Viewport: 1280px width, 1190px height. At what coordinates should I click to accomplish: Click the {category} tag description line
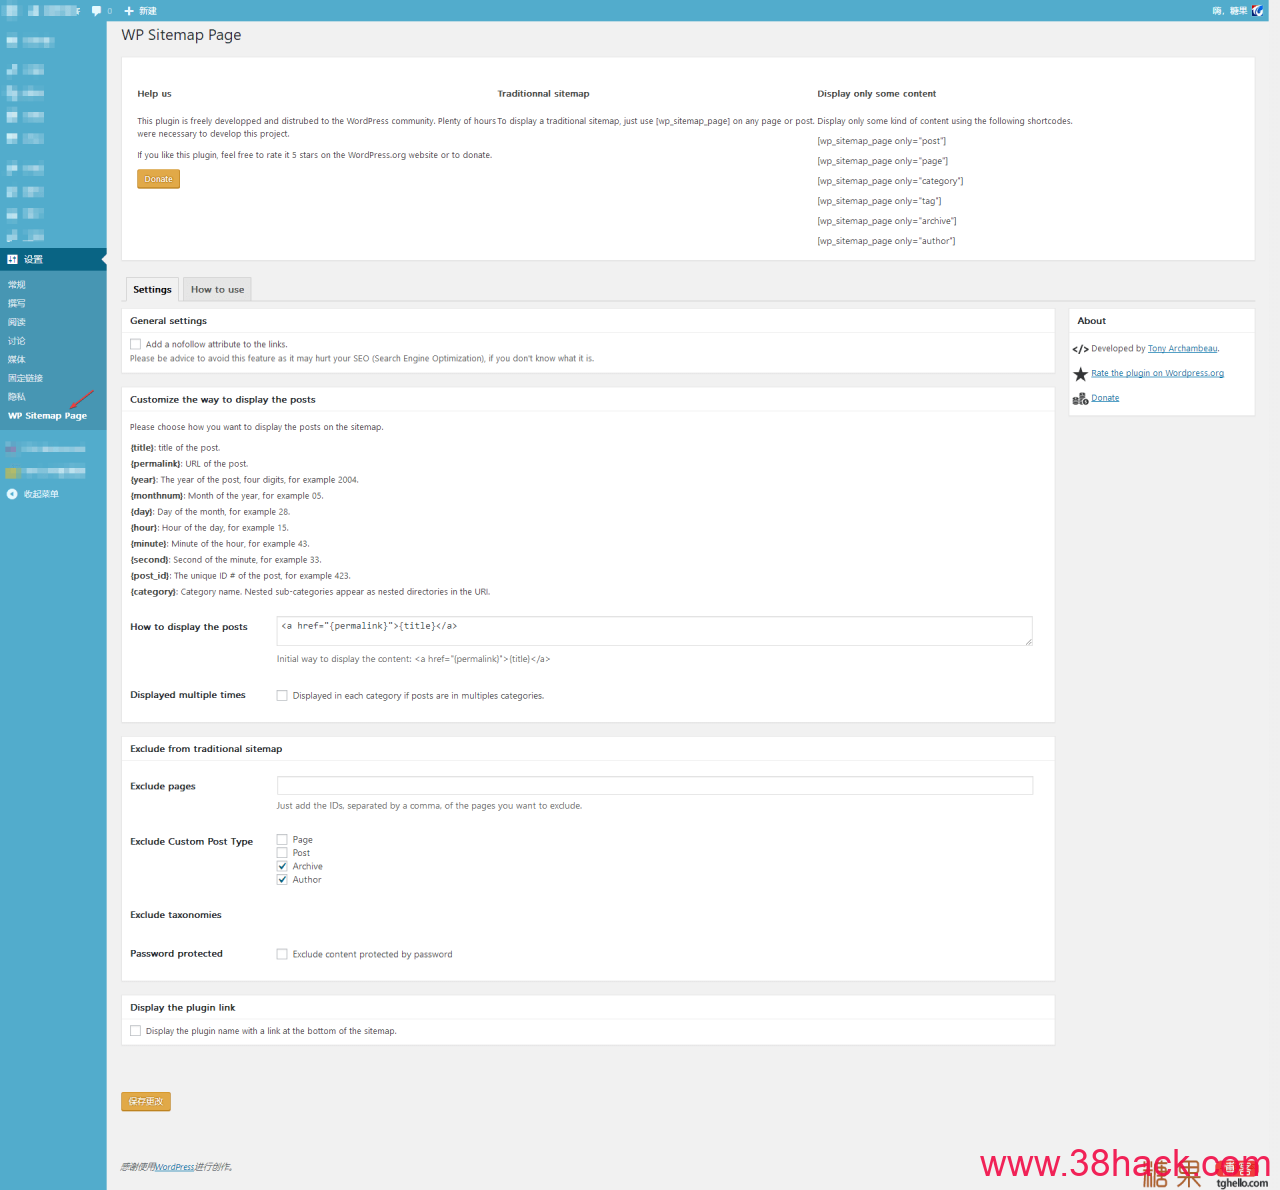click(x=310, y=592)
